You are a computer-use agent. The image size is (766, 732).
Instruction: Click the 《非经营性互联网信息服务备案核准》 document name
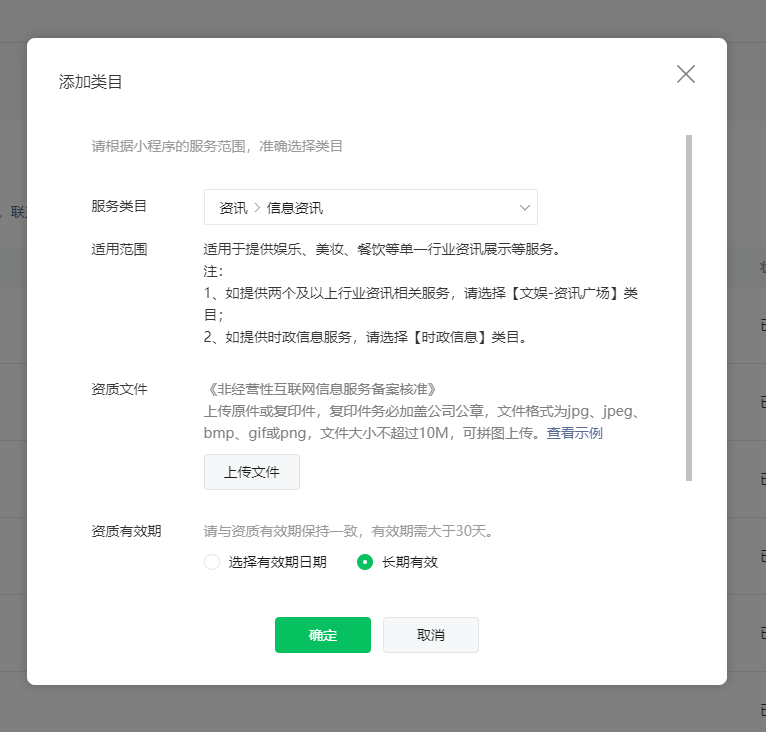click(320, 388)
